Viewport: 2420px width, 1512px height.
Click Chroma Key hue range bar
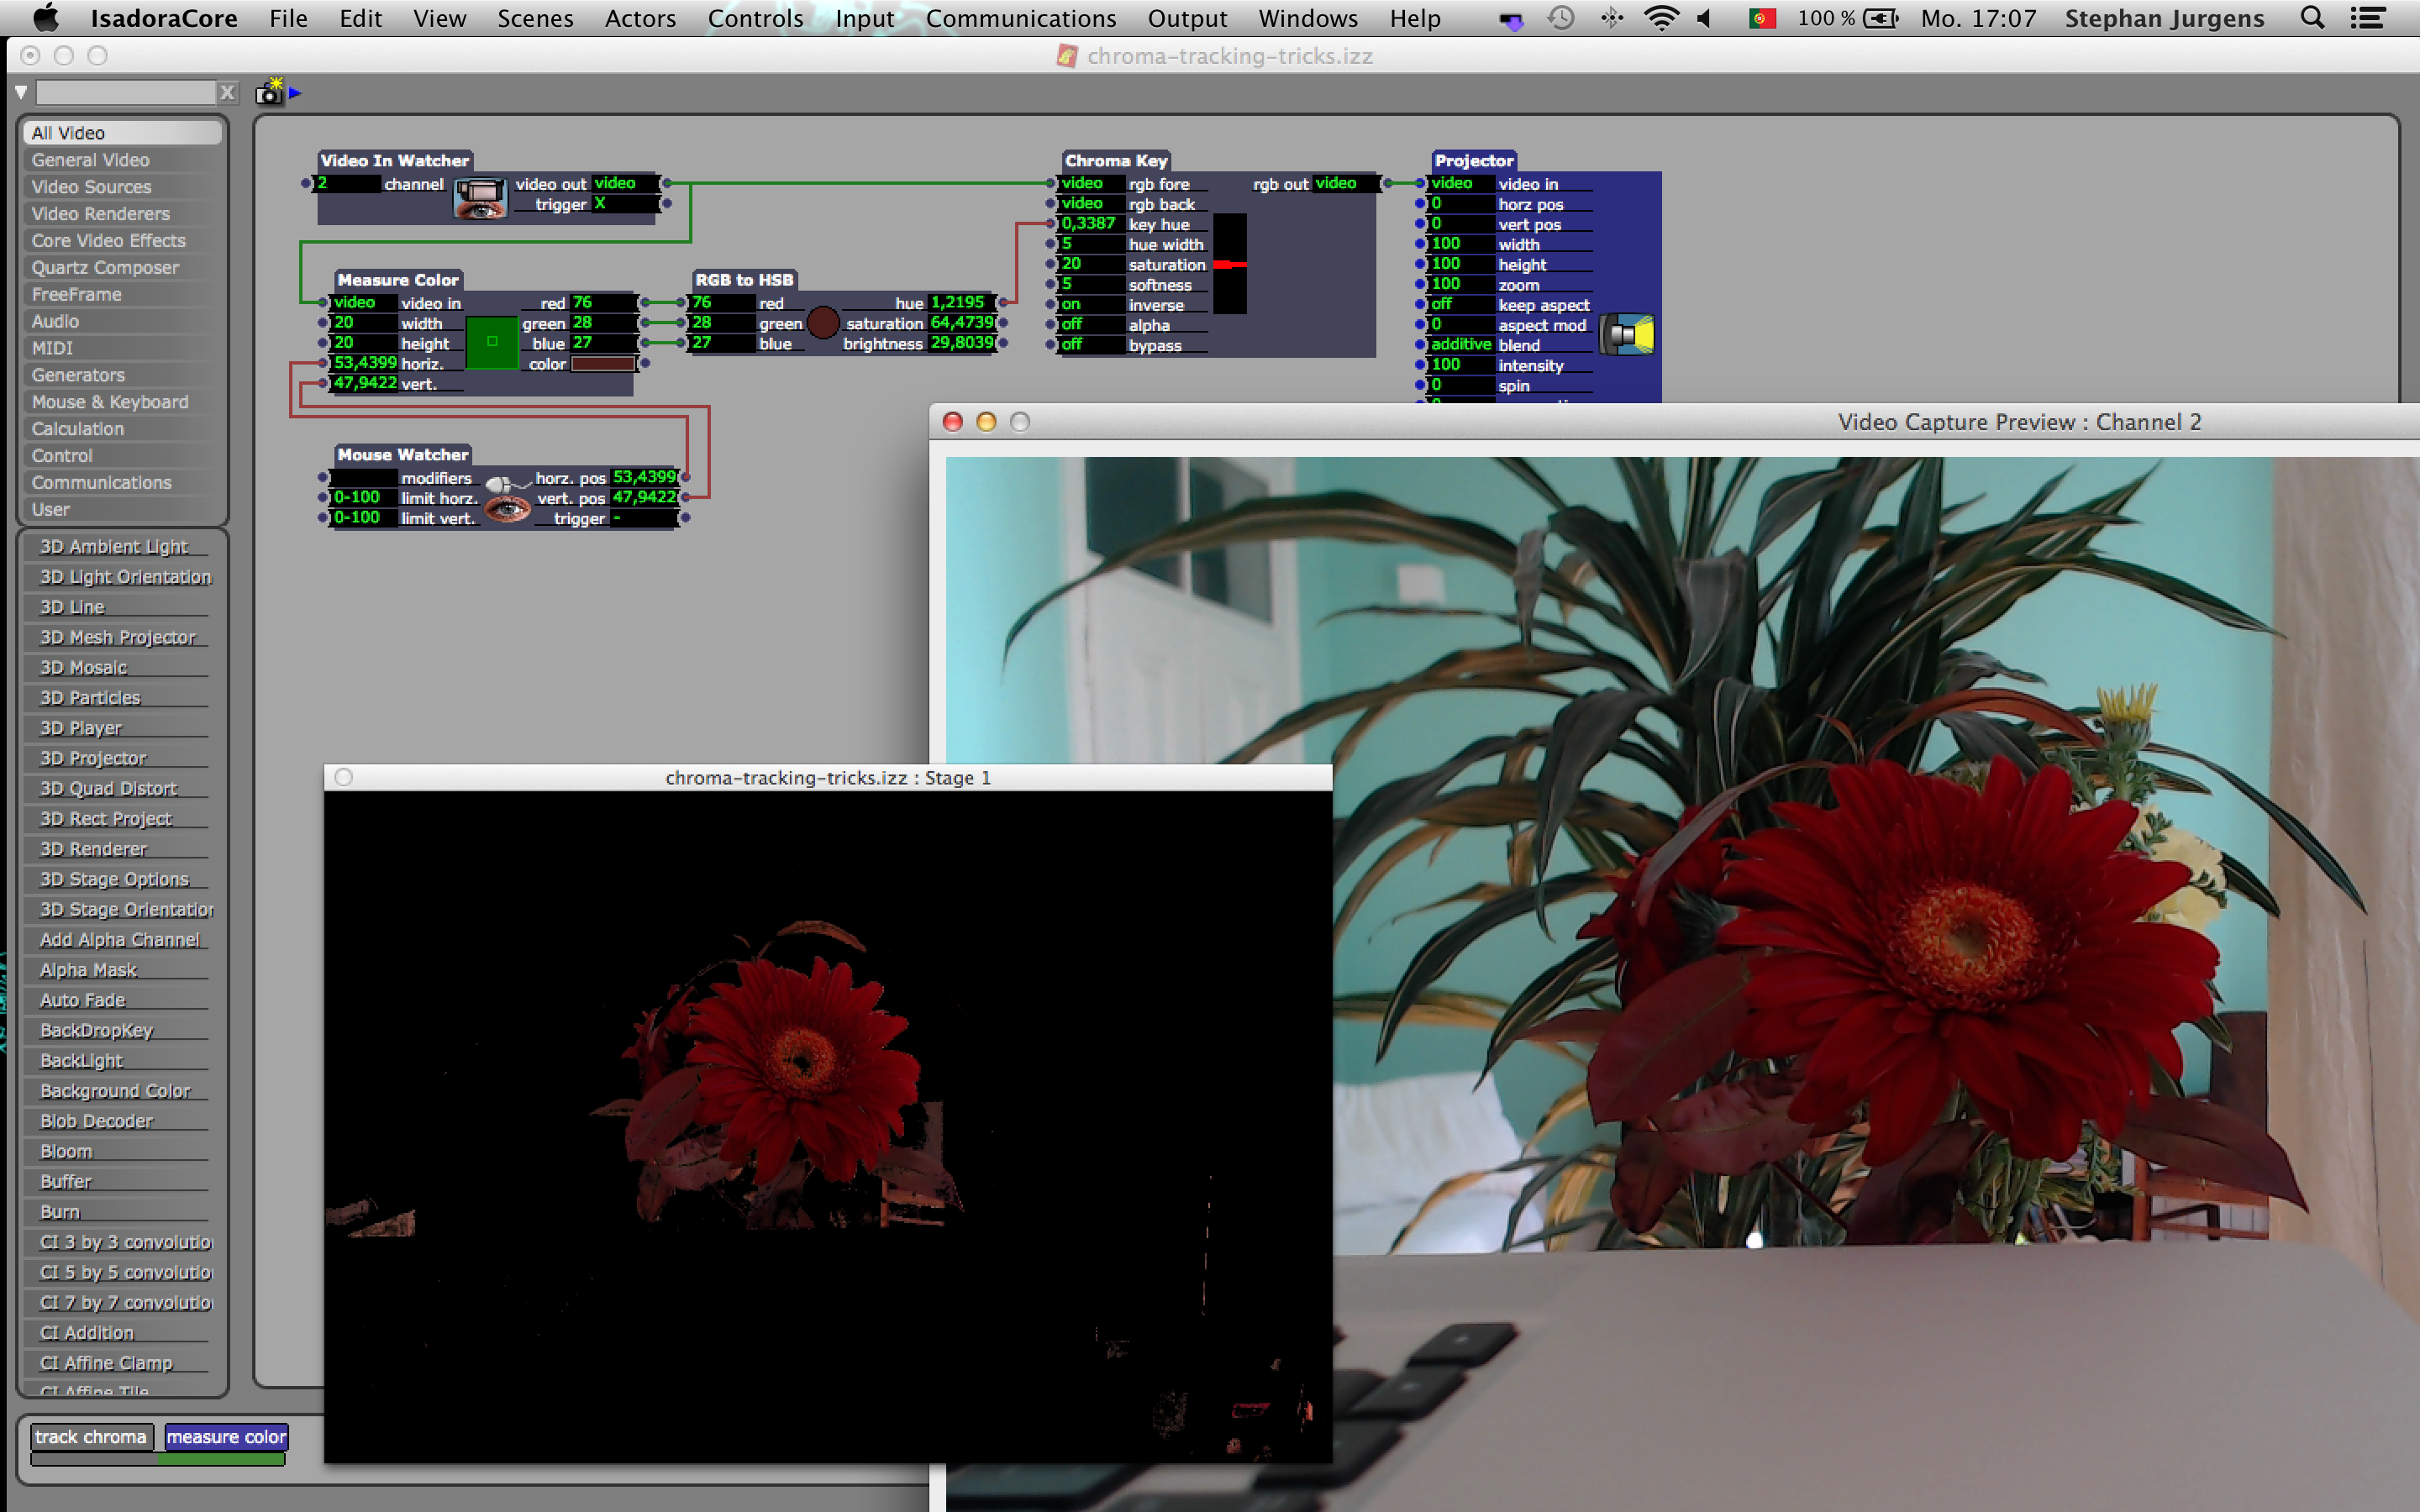(x=1230, y=263)
